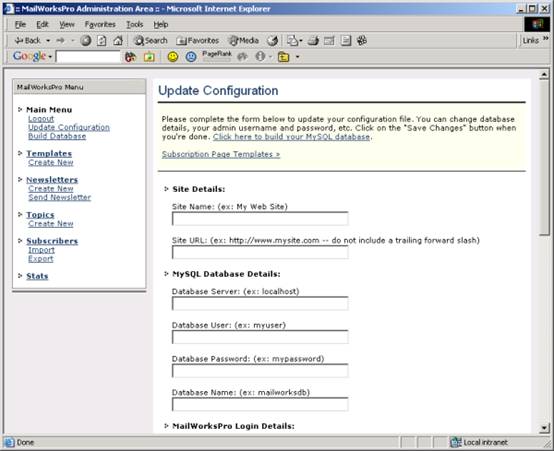Click the Build Database sidebar link
The image size is (554, 451).
[x=57, y=136]
